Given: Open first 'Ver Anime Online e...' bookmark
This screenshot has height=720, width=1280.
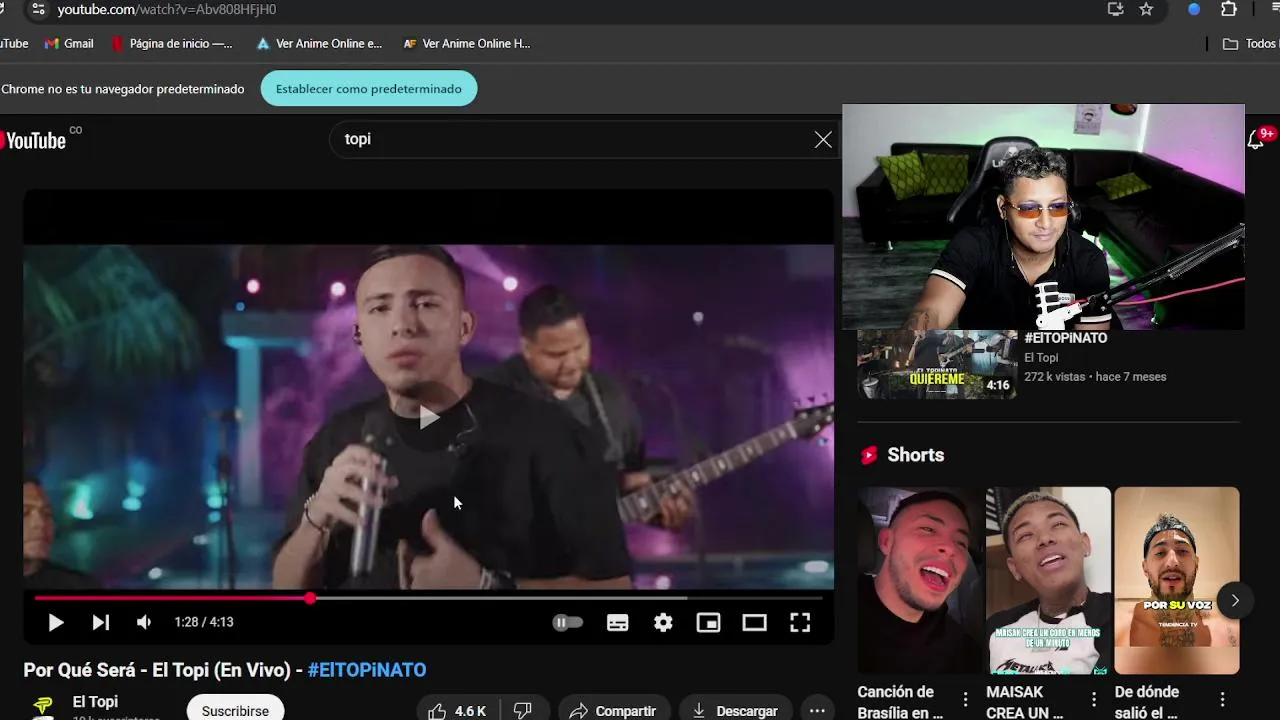Looking at the screenshot, I should [320, 44].
